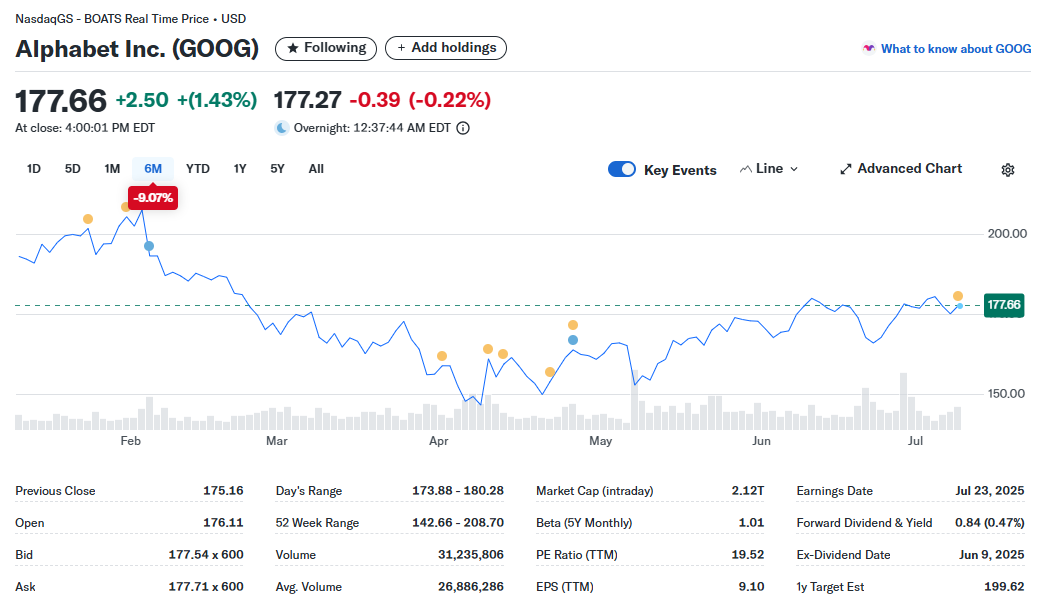This screenshot has height=606, width=1042.
Task: Click the Open value 176.11
Action: (223, 522)
